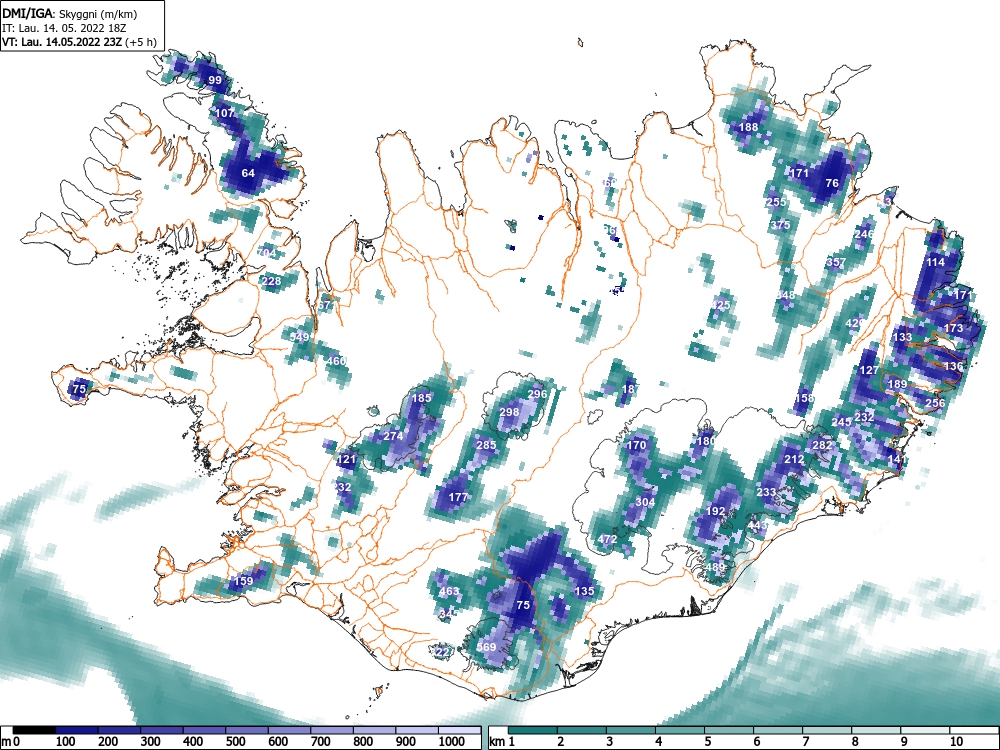The image size is (1000, 750).
Task: Select the 192 visibility value
Action: pyautogui.click(x=716, y=511)
